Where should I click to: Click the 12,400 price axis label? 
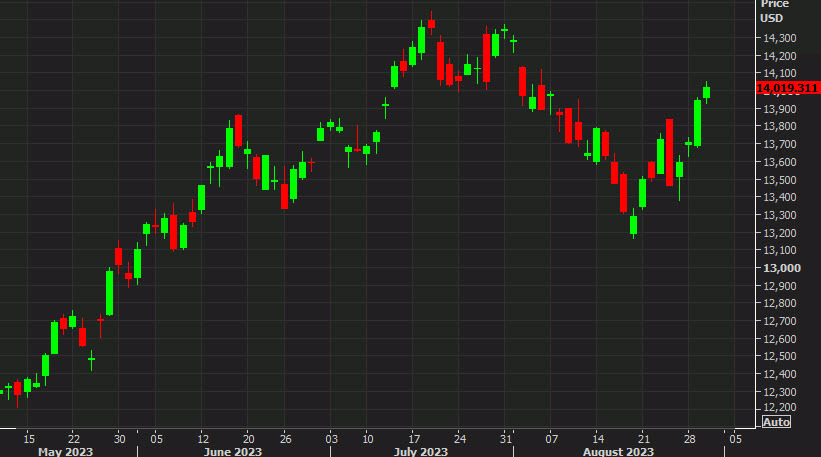(x=780, y=374)
